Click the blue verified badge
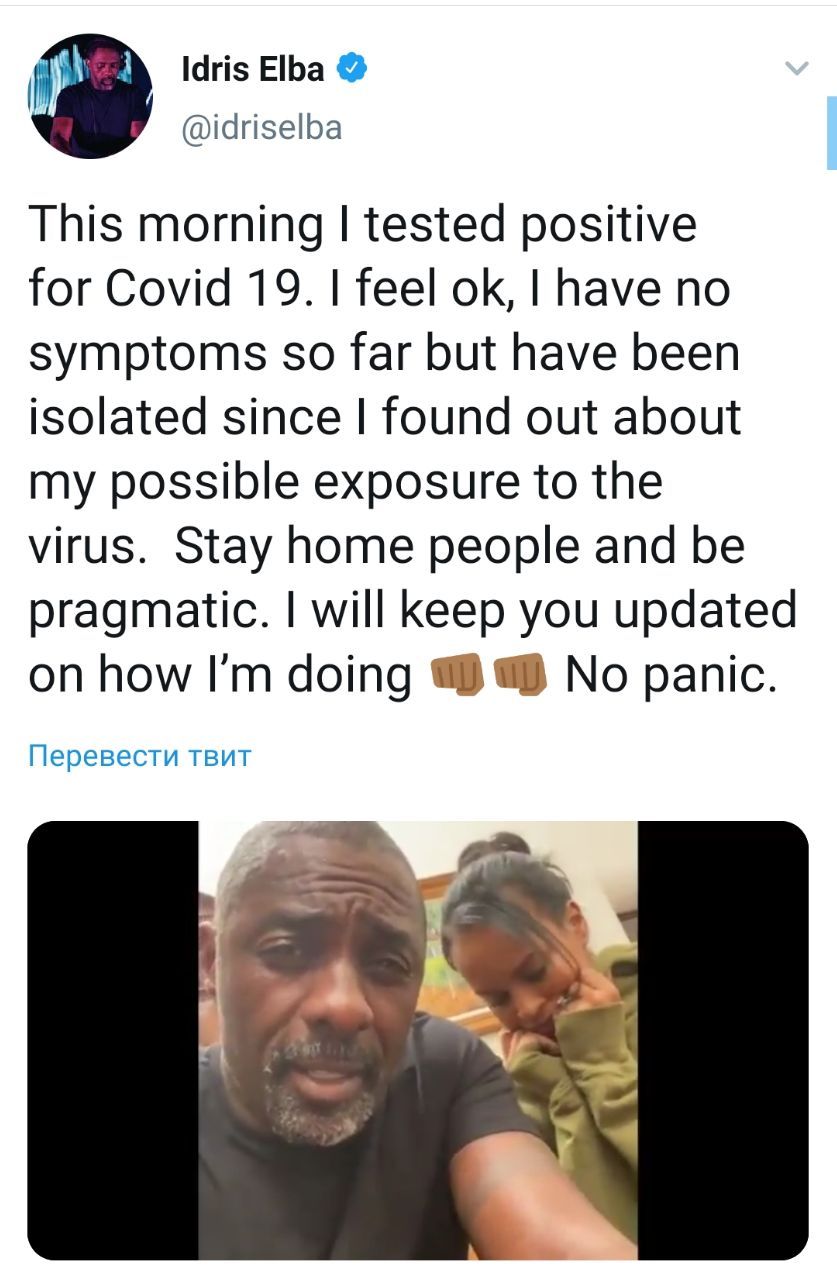 coord(354,69)
